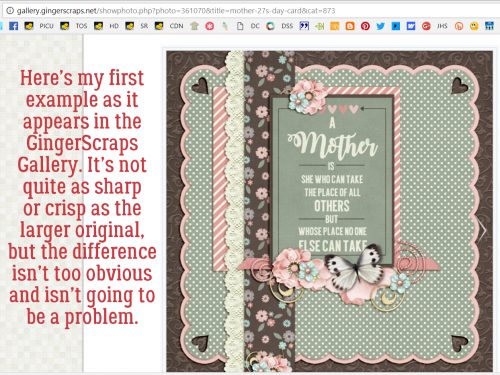Click the blue W bookmark icon
Image resolution: width=500 pixels, height=375 pixels.
(411, 26)
